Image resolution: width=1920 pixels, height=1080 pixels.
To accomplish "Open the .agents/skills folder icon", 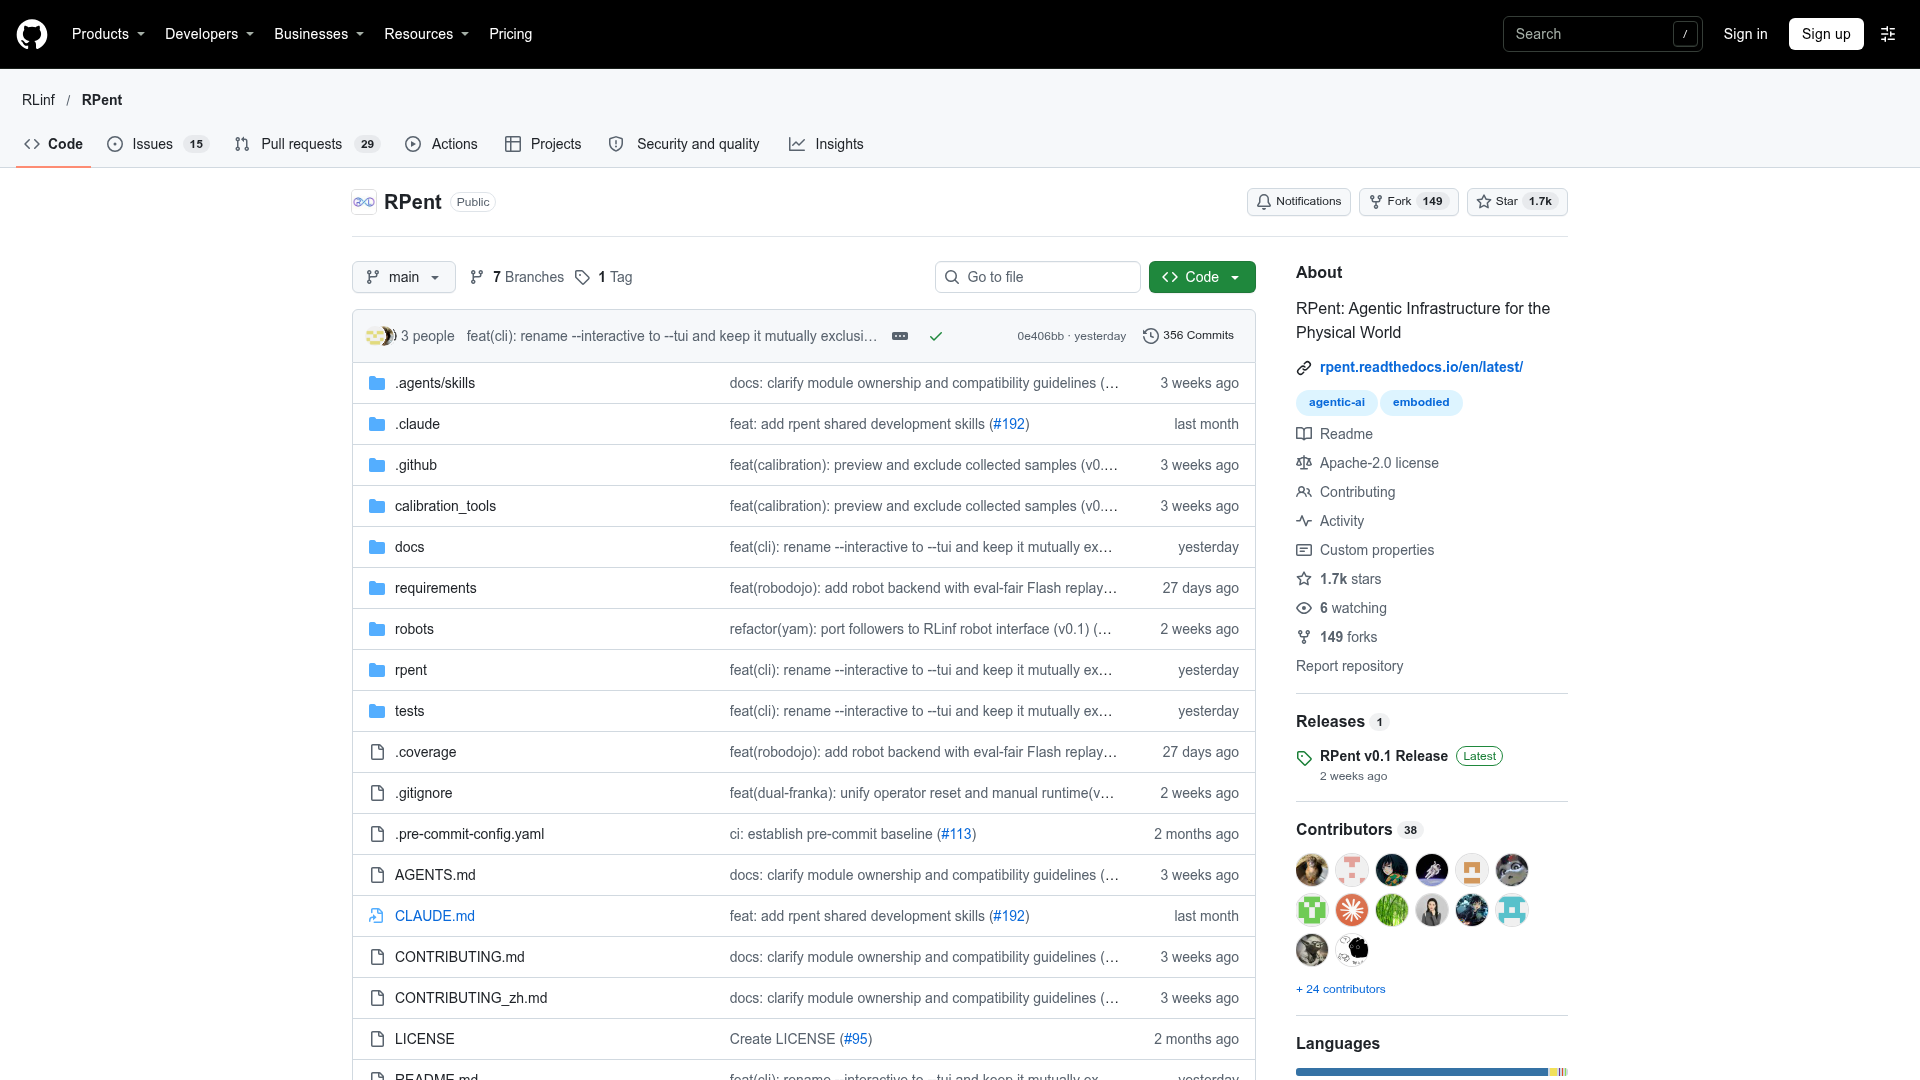I will (377, 383).
